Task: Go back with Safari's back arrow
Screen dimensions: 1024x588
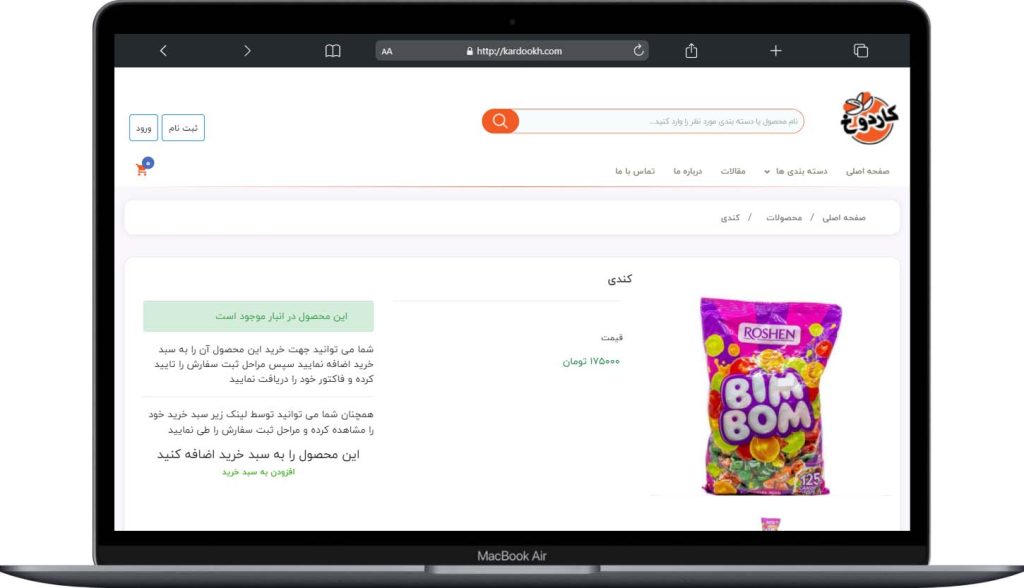Action: (163, 51)
